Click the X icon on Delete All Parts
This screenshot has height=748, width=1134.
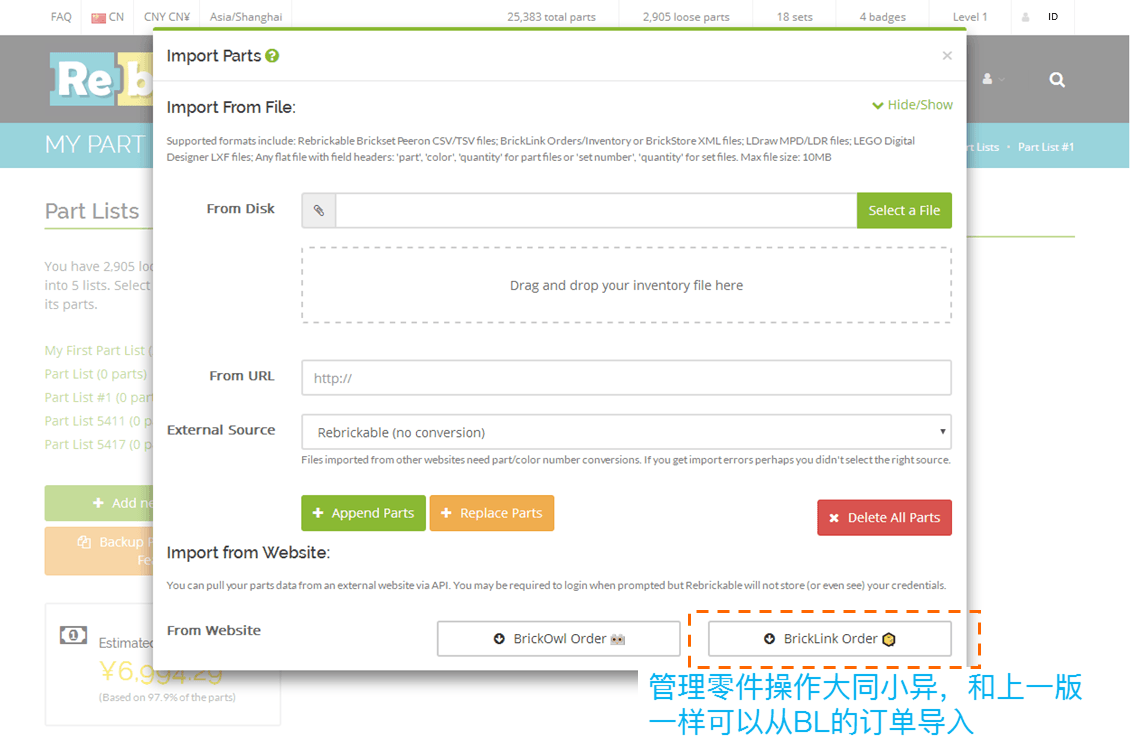[x=834, y=518]
